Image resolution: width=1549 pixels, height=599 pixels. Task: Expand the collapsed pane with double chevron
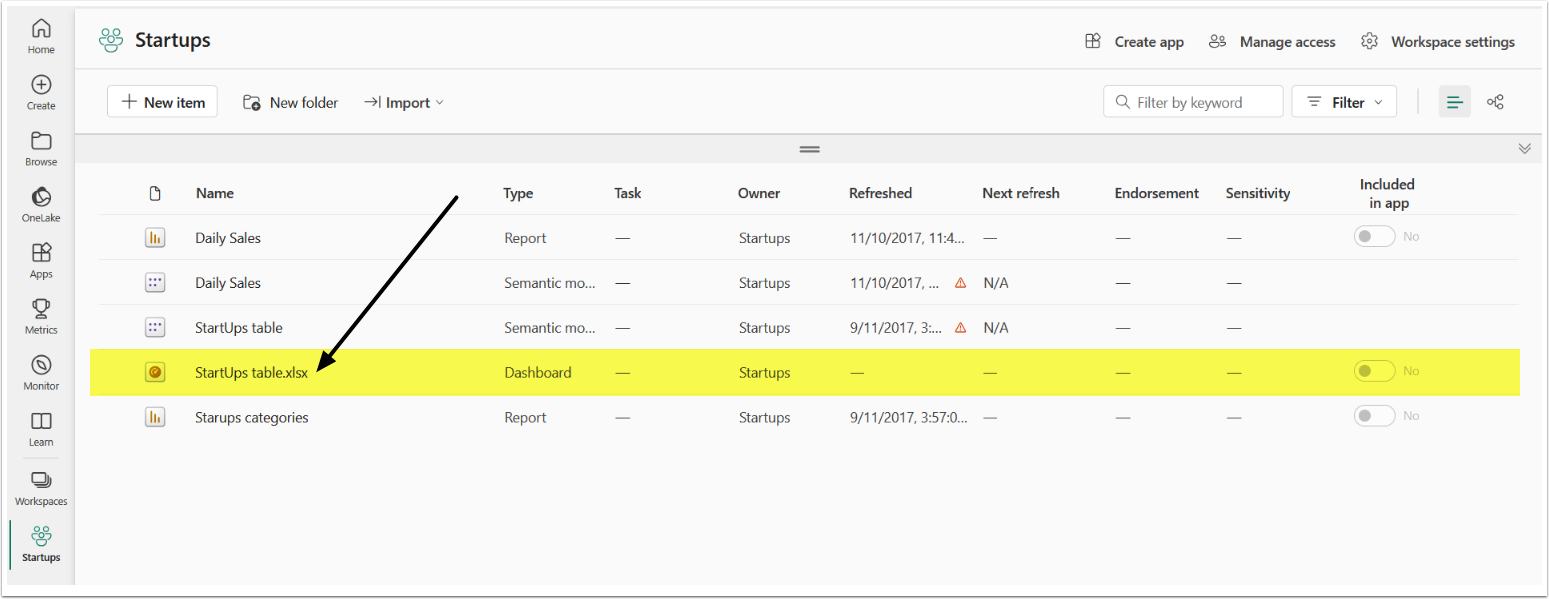(1524, 148)
